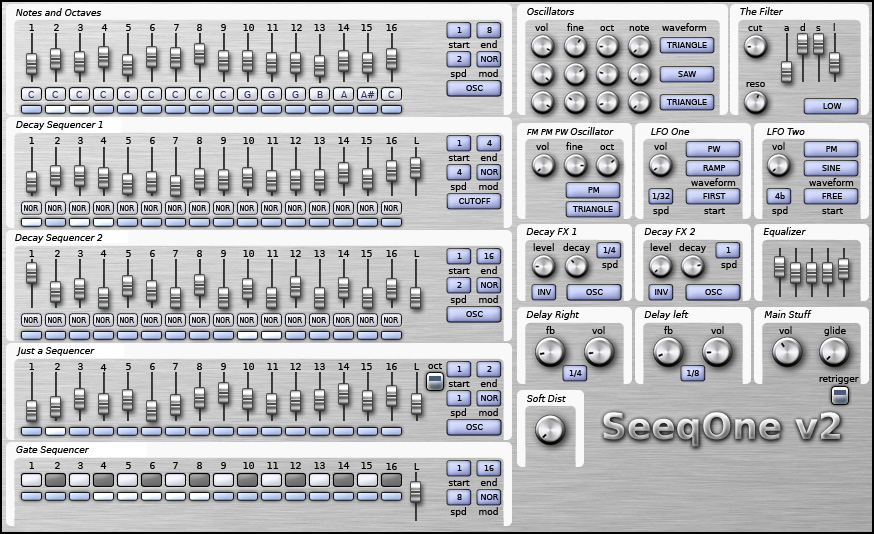Image resolution: width=874 pixels, height=534 pixels.
Task: Toggle Gate Sequencer step 8 pad
Action: [x=199, y=480]
